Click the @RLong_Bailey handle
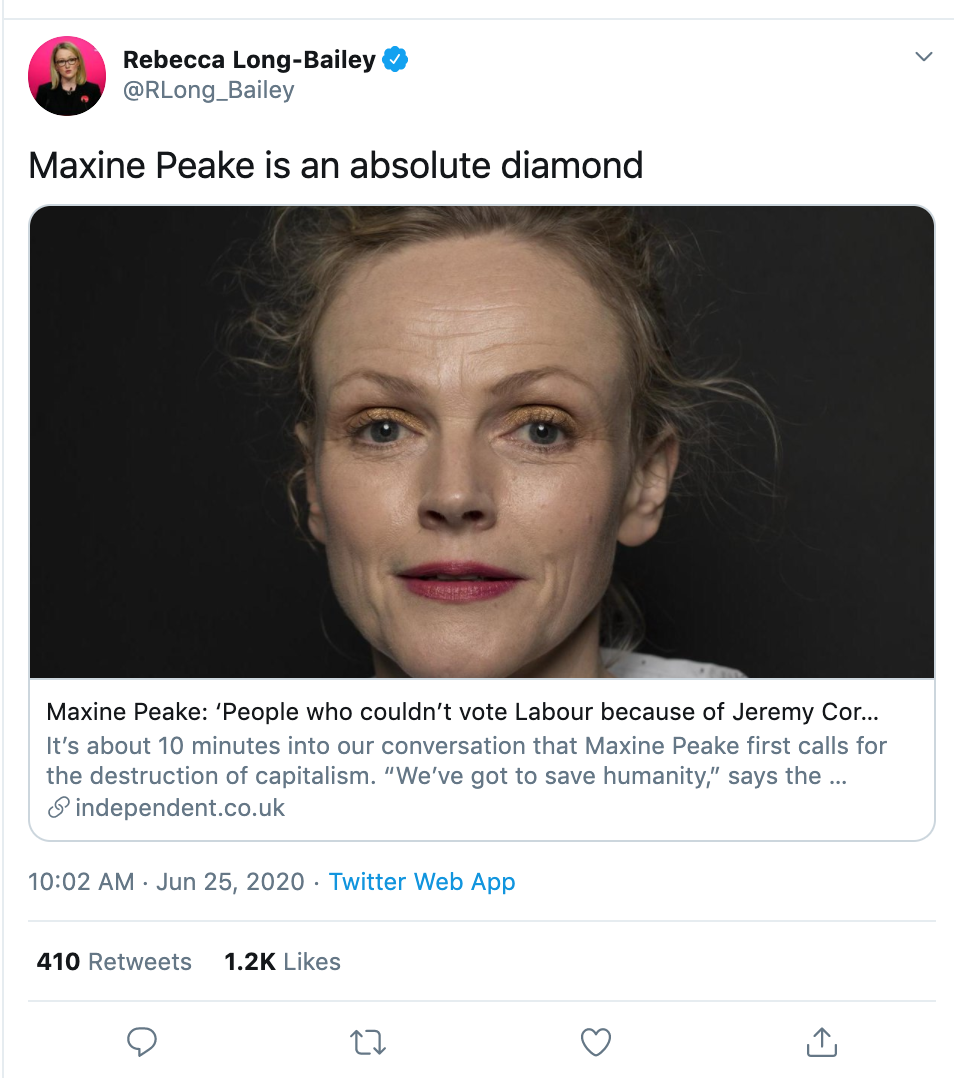 (x=208, y=90)
